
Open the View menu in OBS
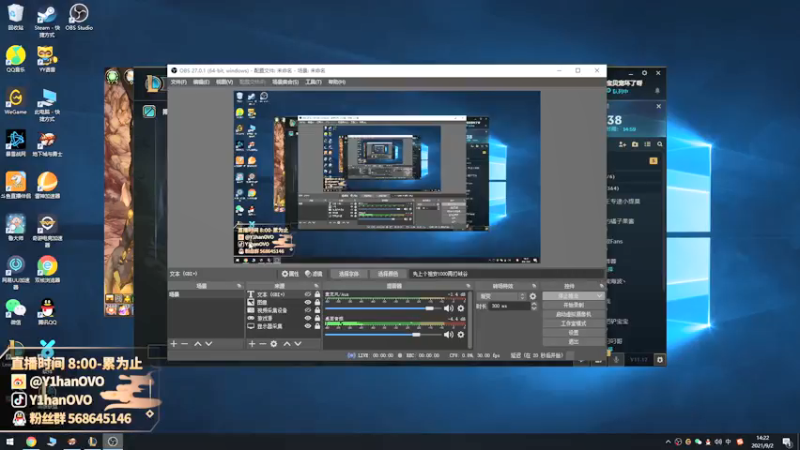[x=224, y=82]
